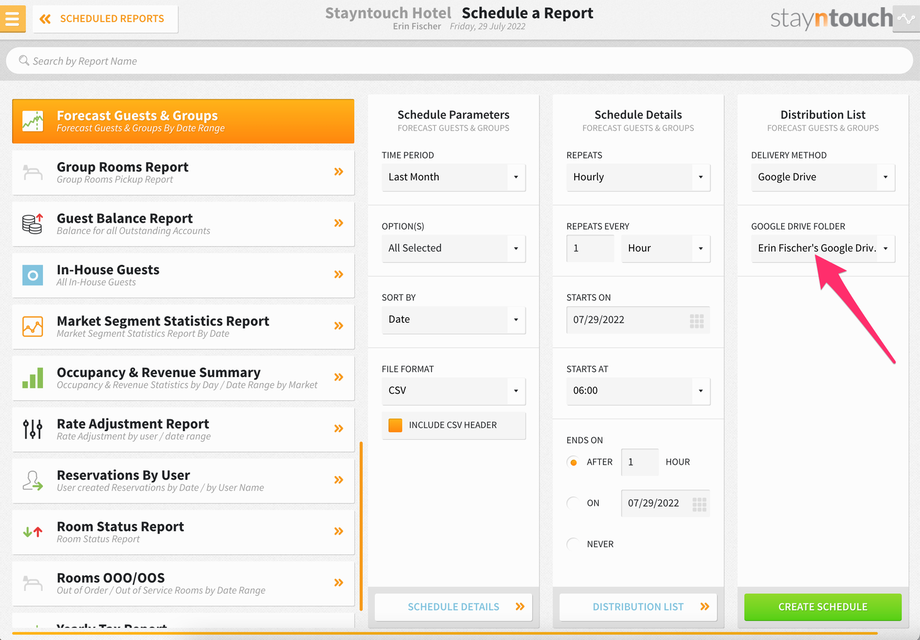Open the Option(s) dropdown showing All Selected
This screenshot has width=920, height=640.
[x=454, y=248]
